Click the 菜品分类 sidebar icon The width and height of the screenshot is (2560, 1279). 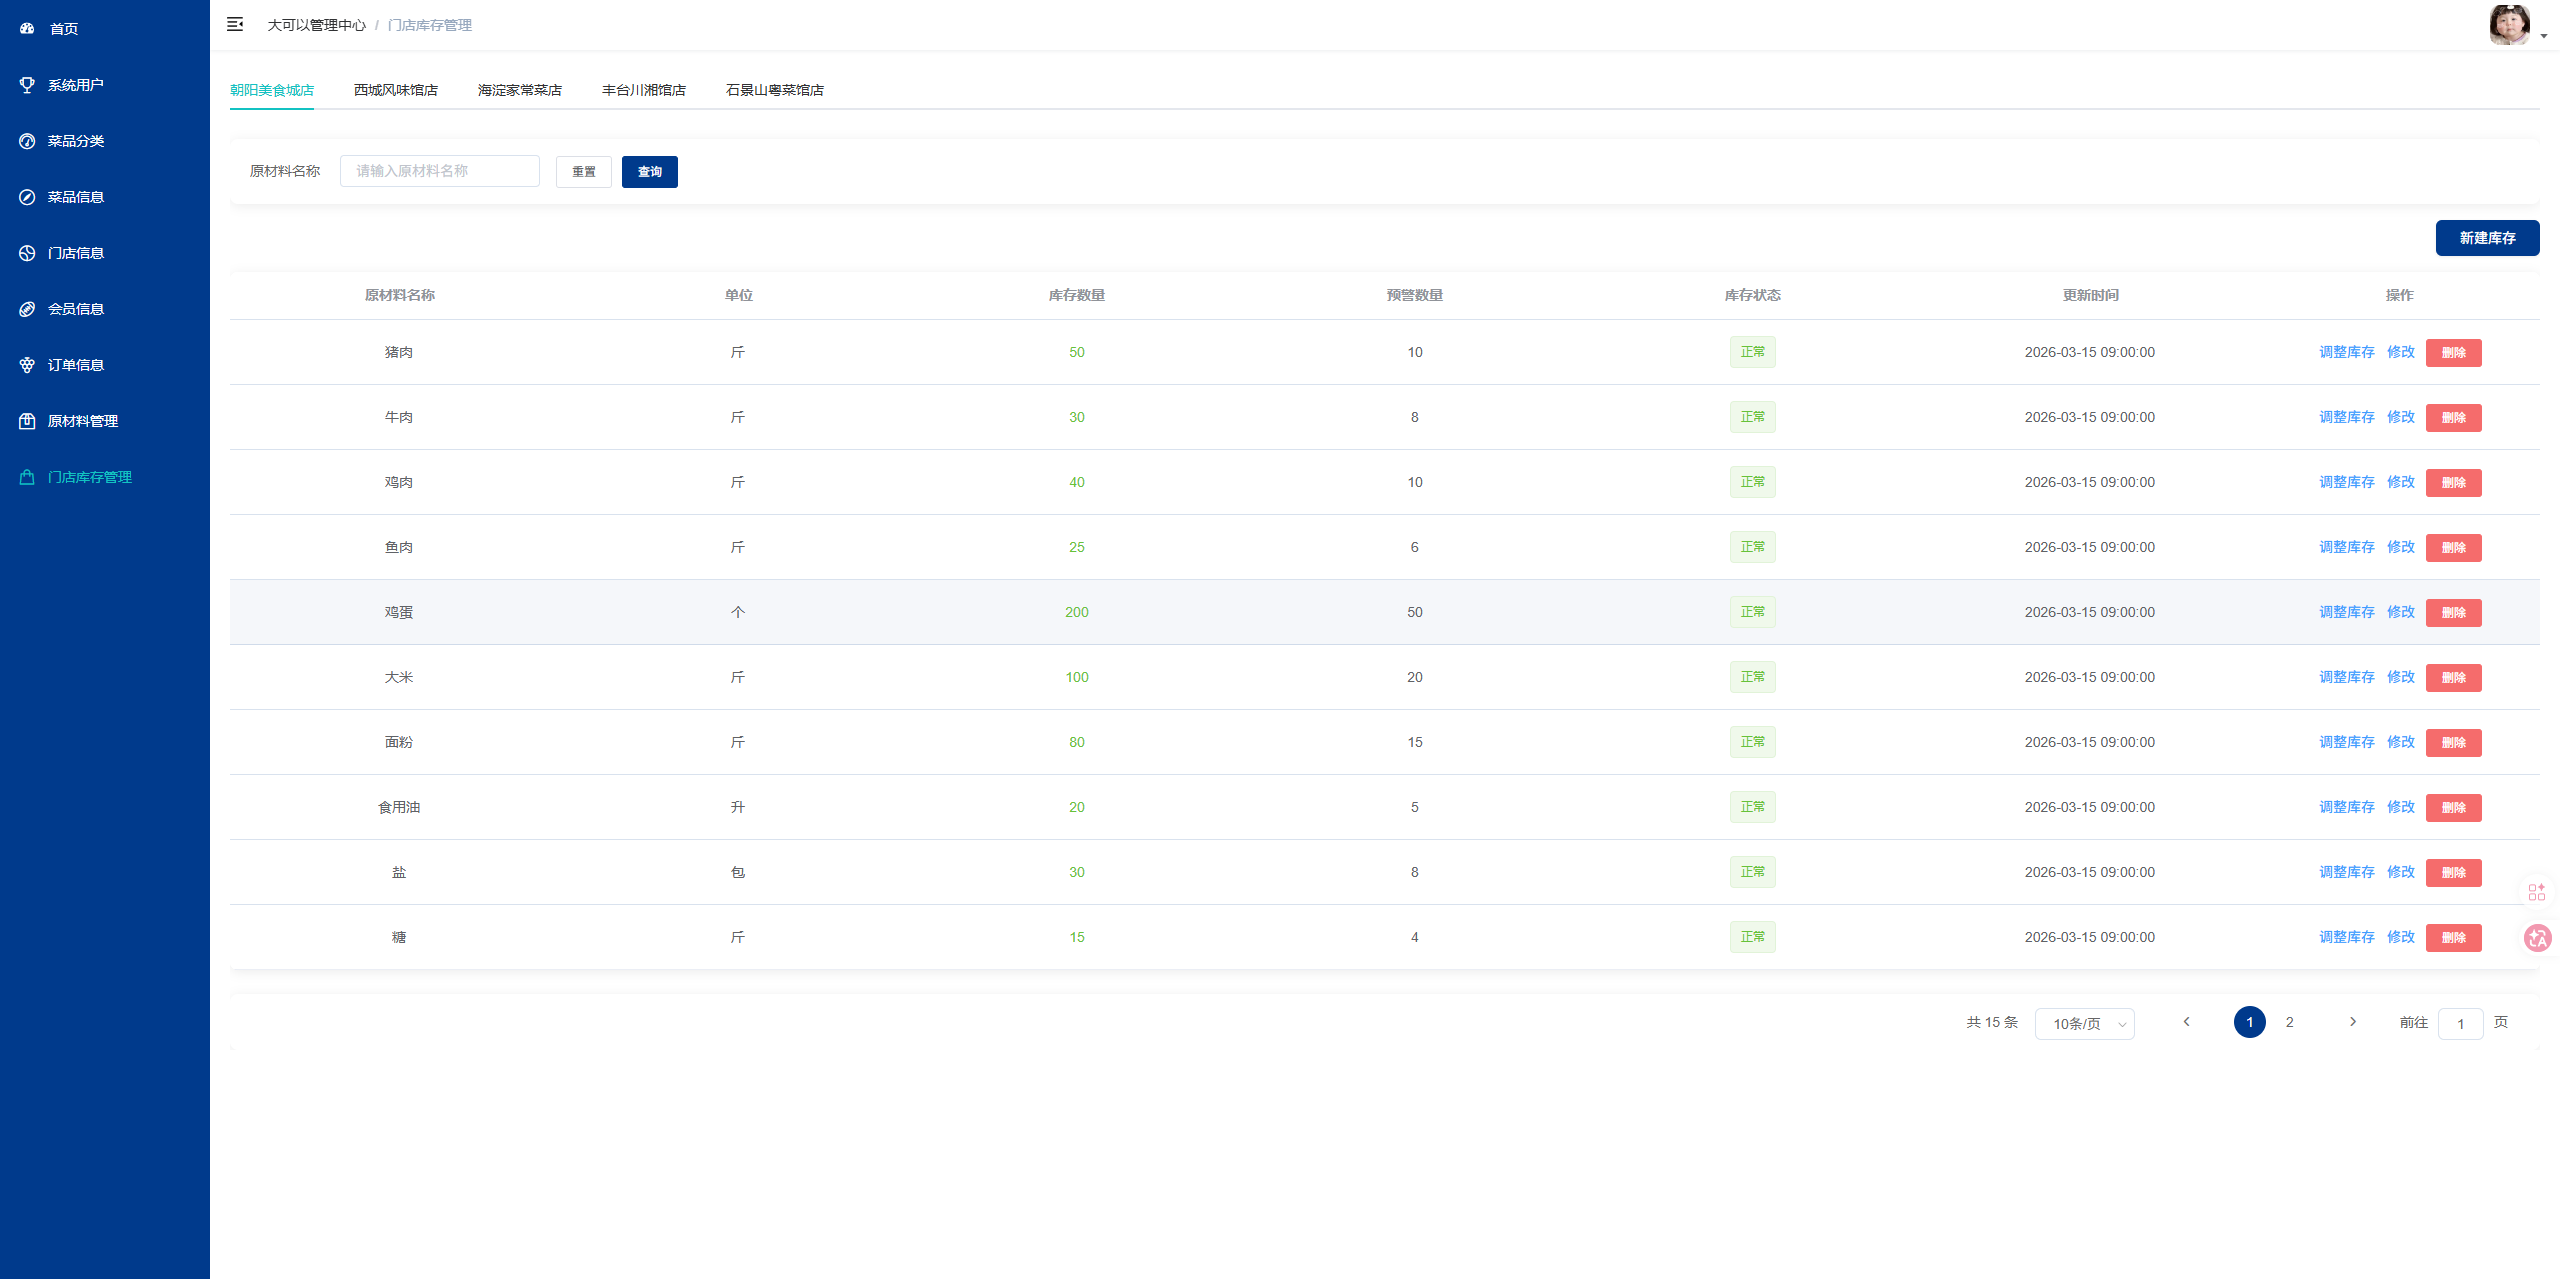27,141
